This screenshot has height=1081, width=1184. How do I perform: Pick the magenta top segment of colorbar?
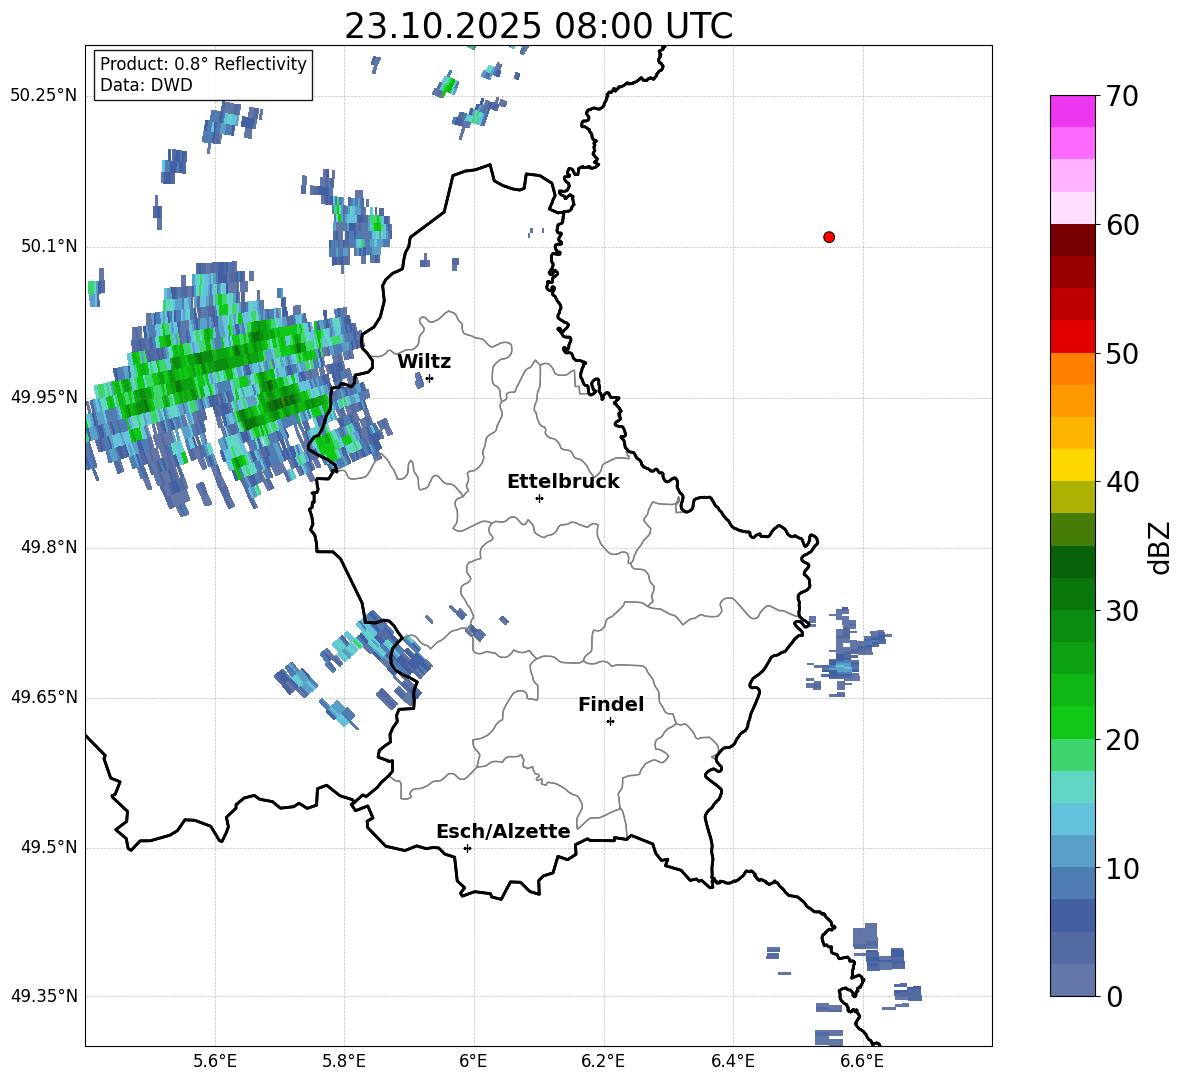point(1072,112)
